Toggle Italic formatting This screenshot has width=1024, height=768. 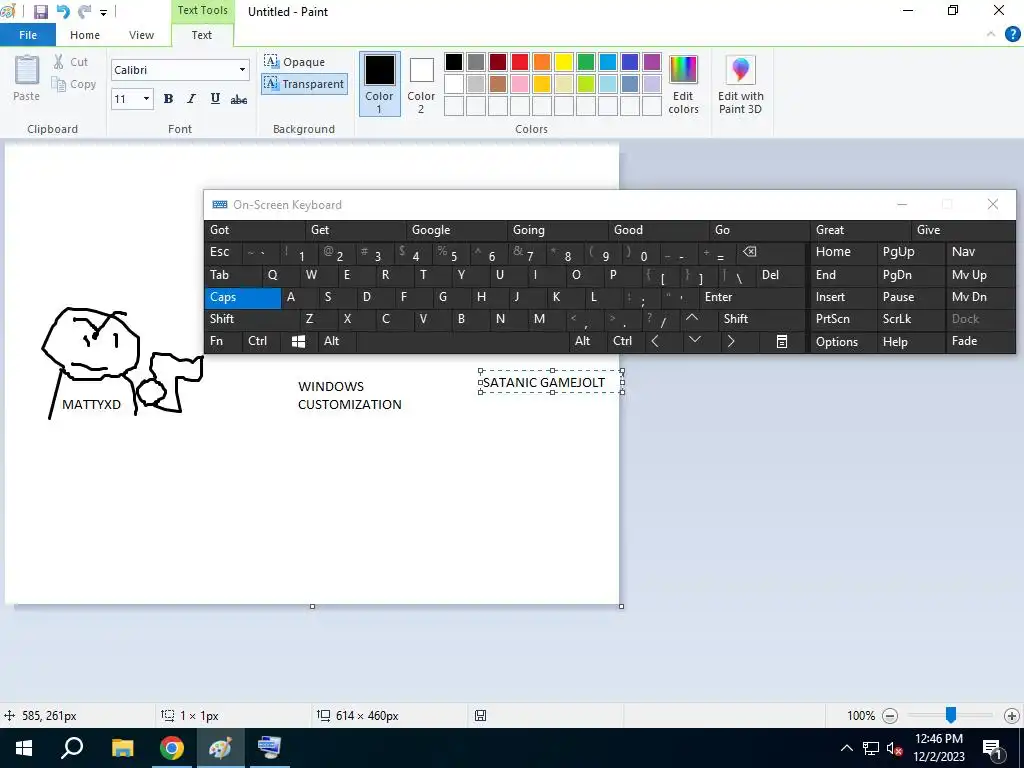point(191,99)
